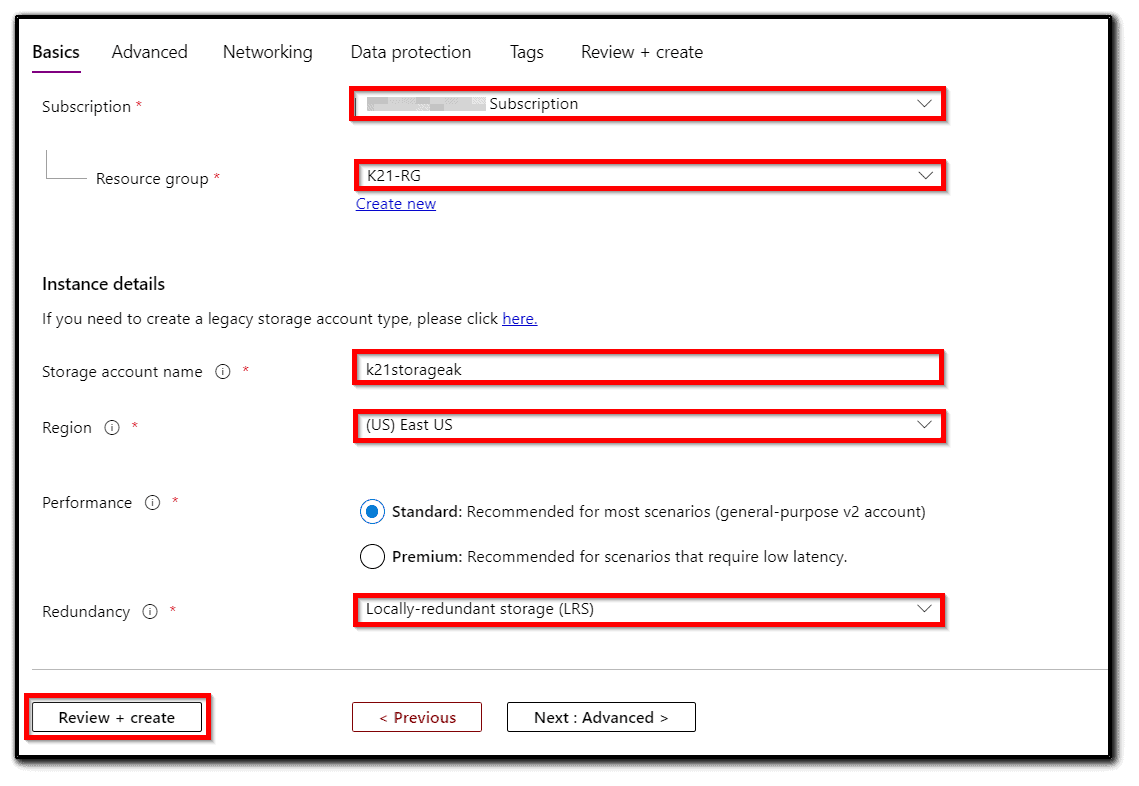
Task: Switch to the Advanced tab
Action: pyautogui.click(x=149, y=52)
